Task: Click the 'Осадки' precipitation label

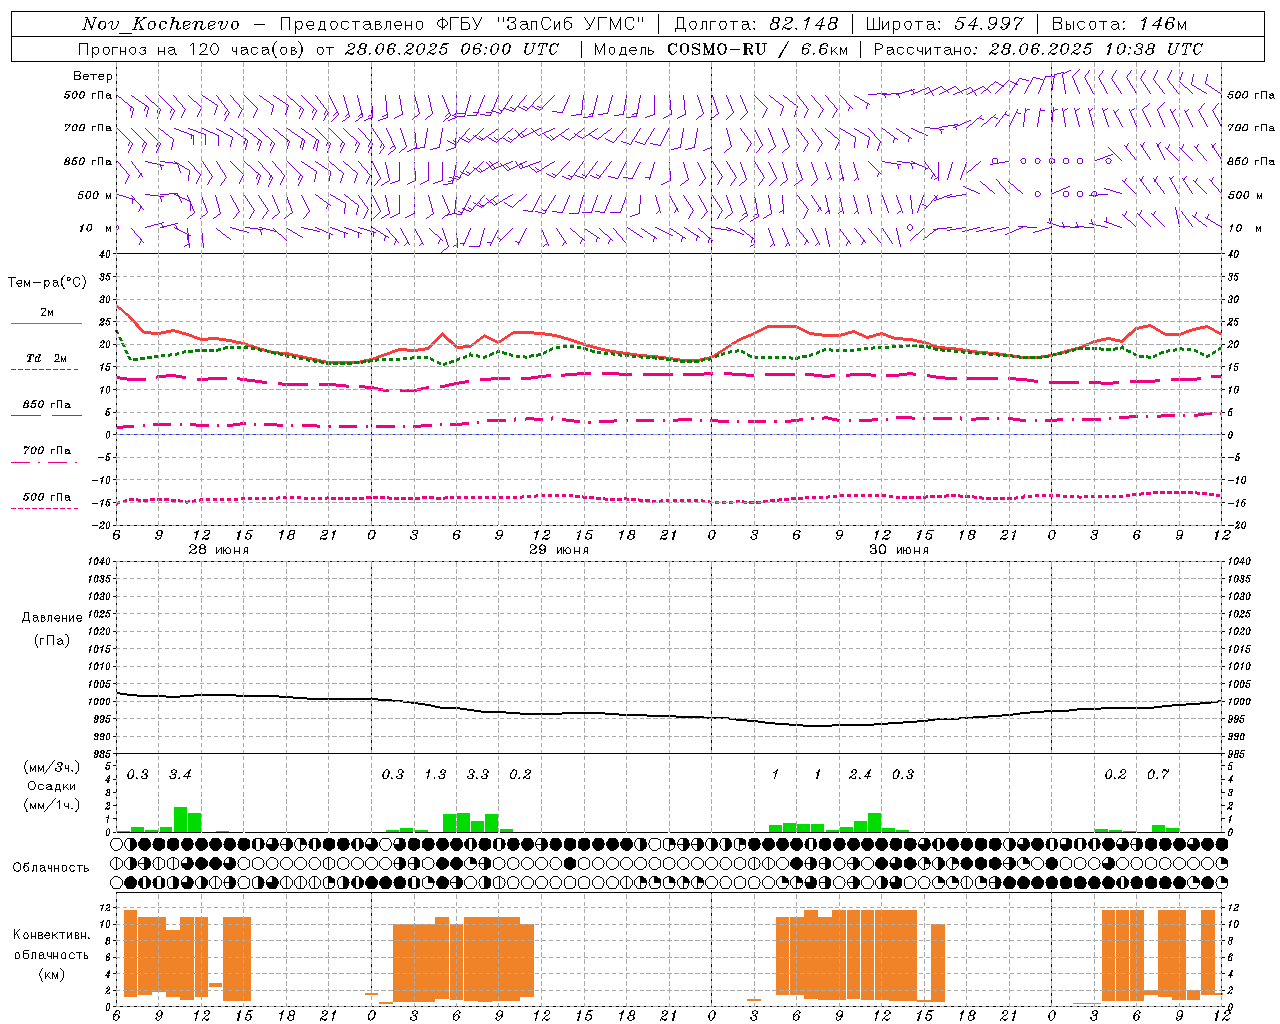Action: coord(52,786)
